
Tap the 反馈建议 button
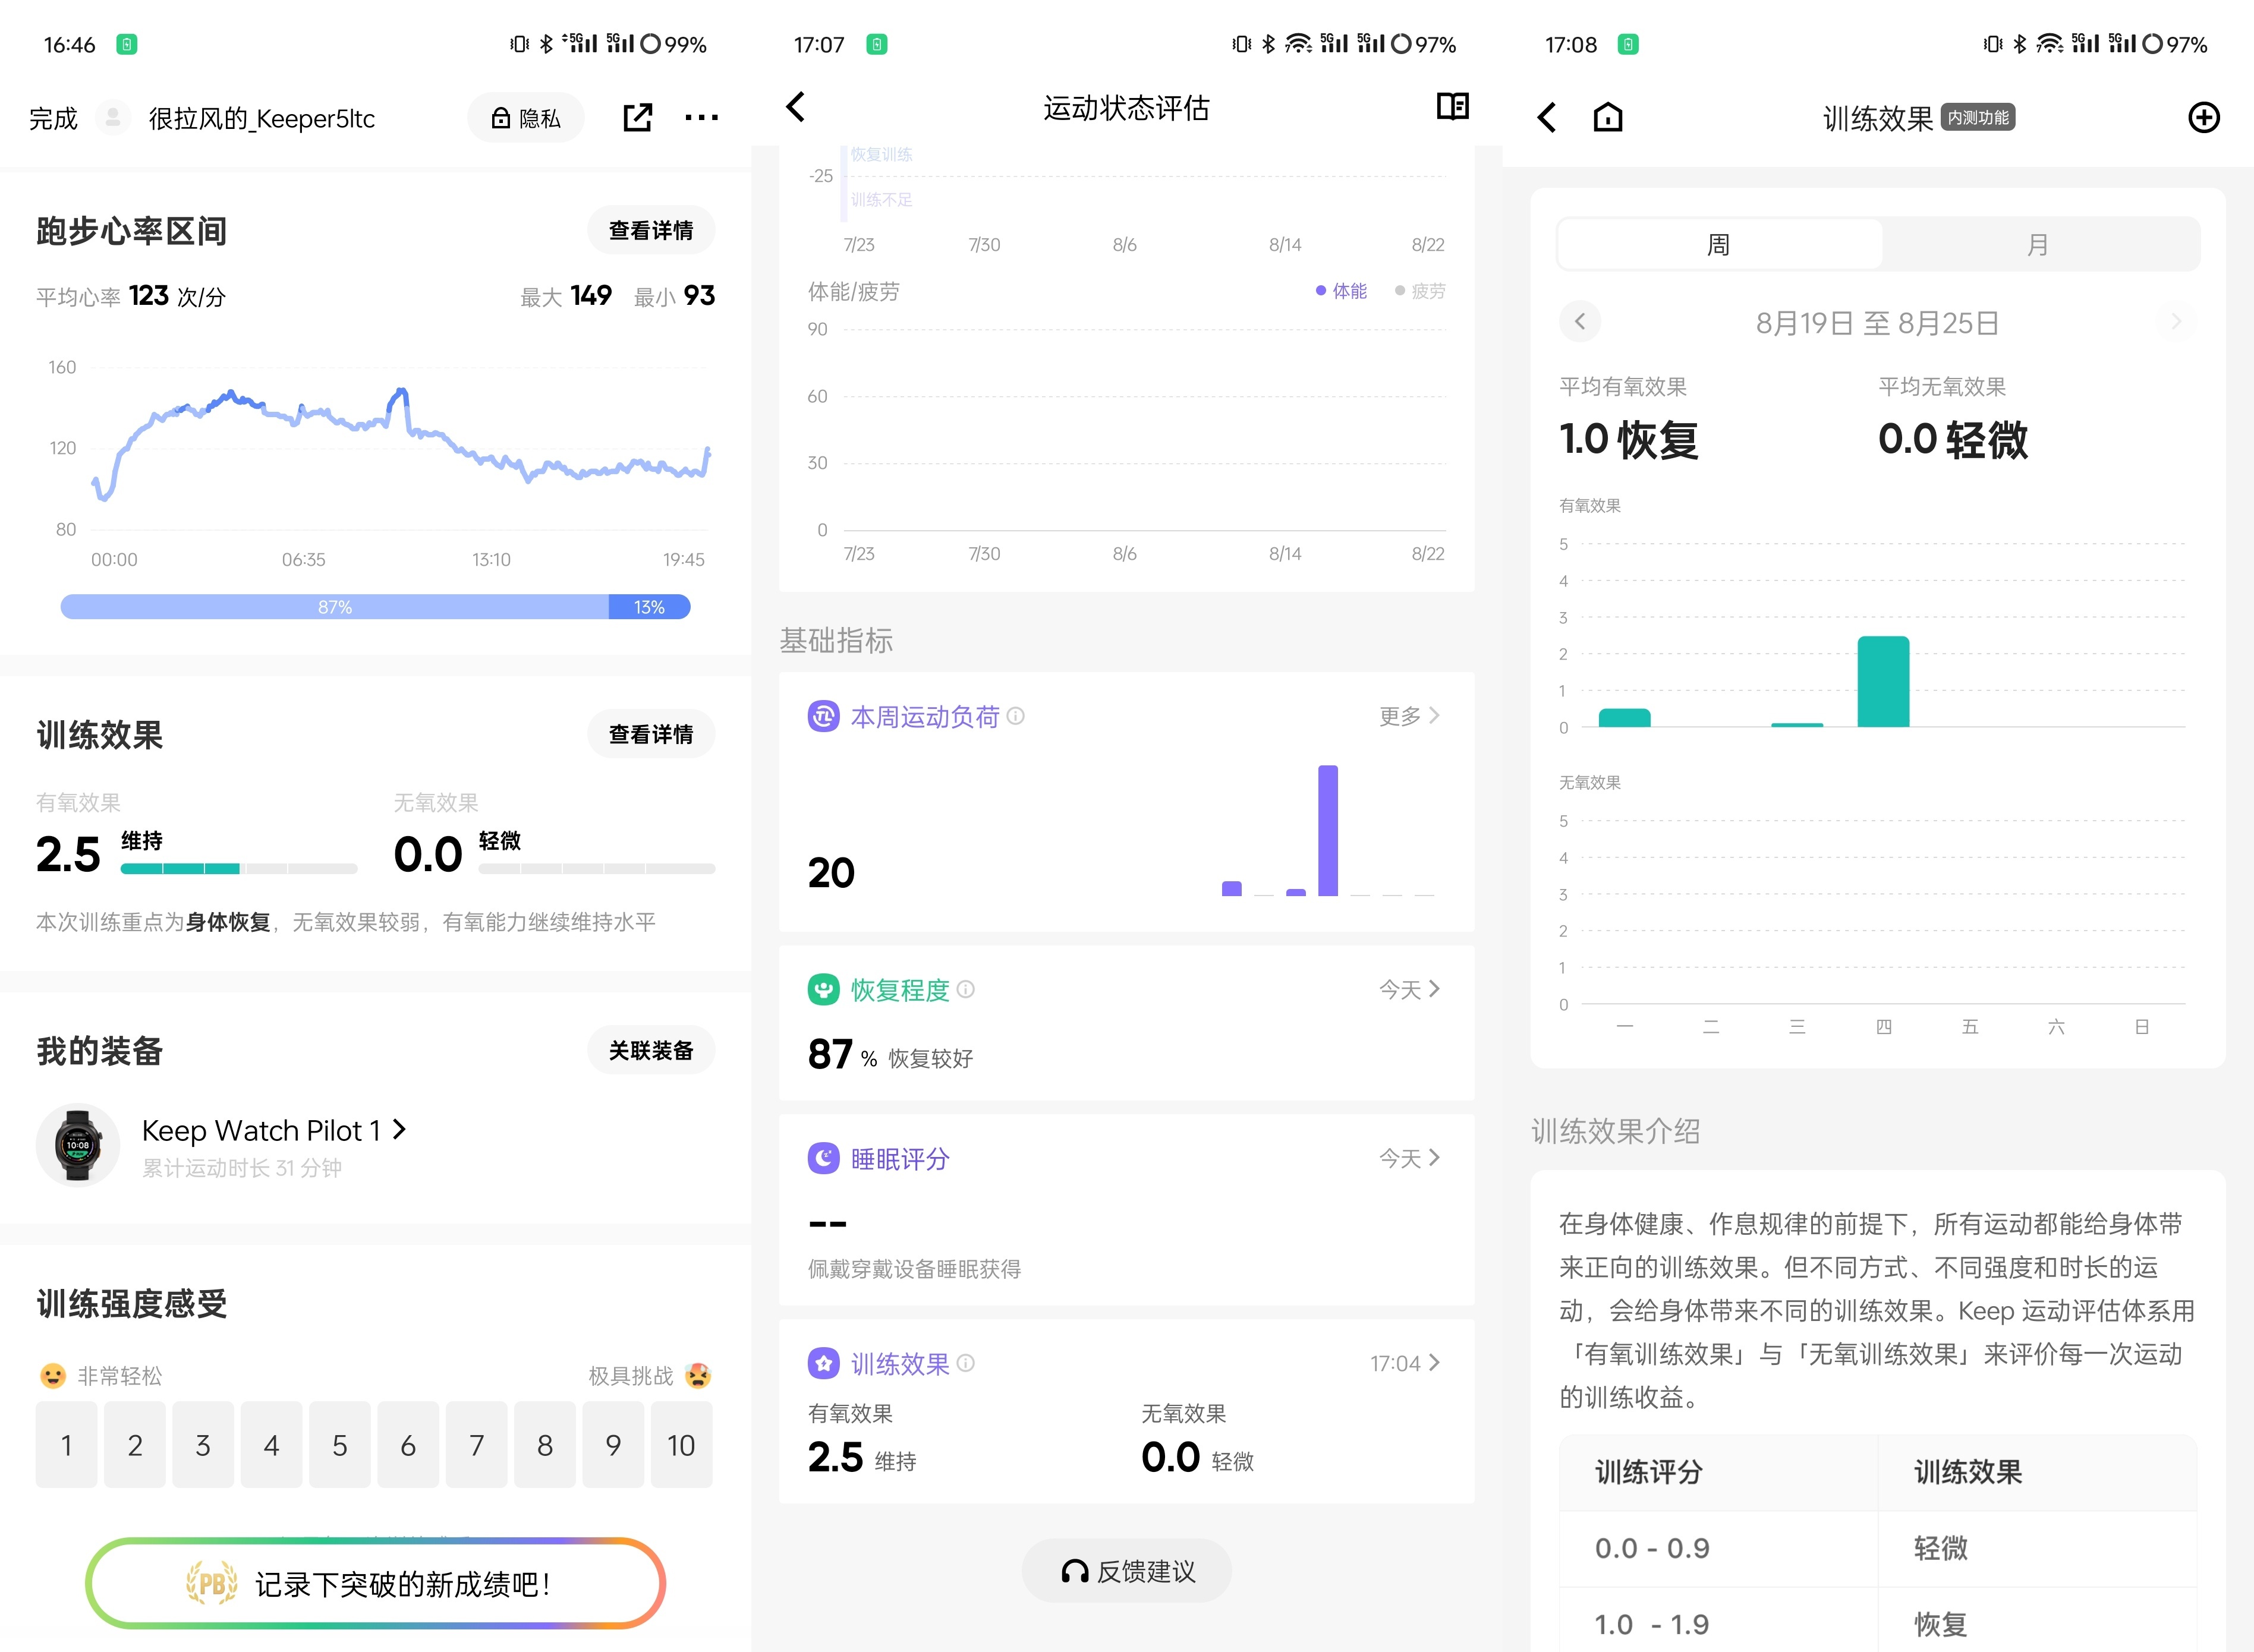(1126, 1571)
